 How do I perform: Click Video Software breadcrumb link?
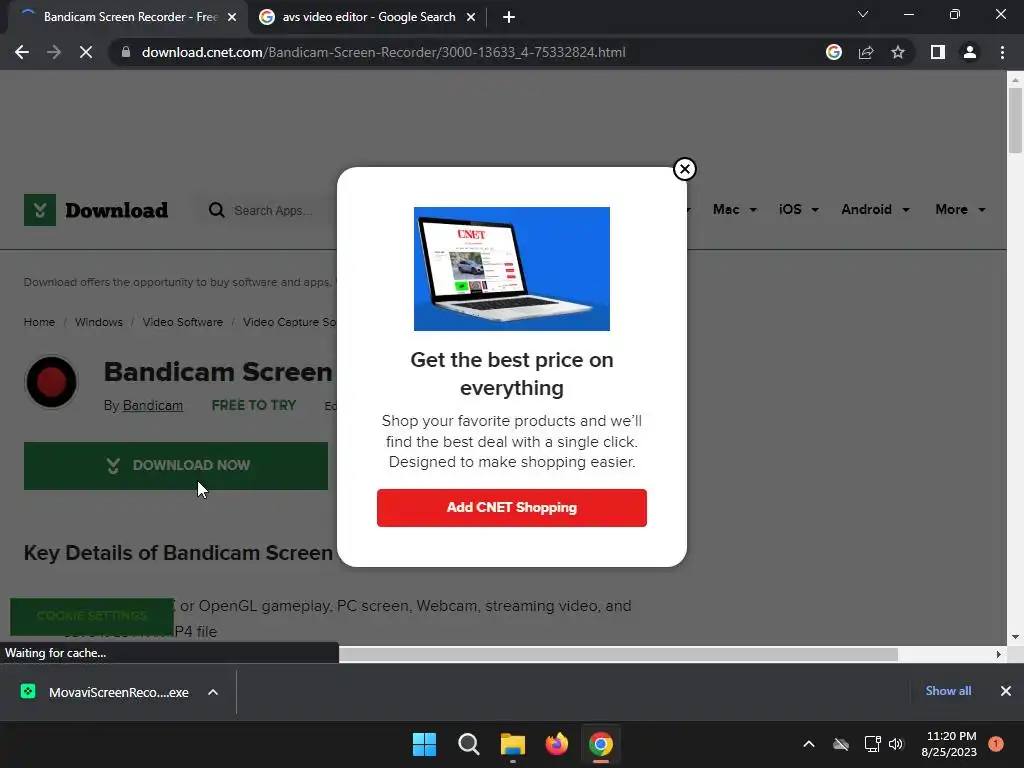point(182,322)
